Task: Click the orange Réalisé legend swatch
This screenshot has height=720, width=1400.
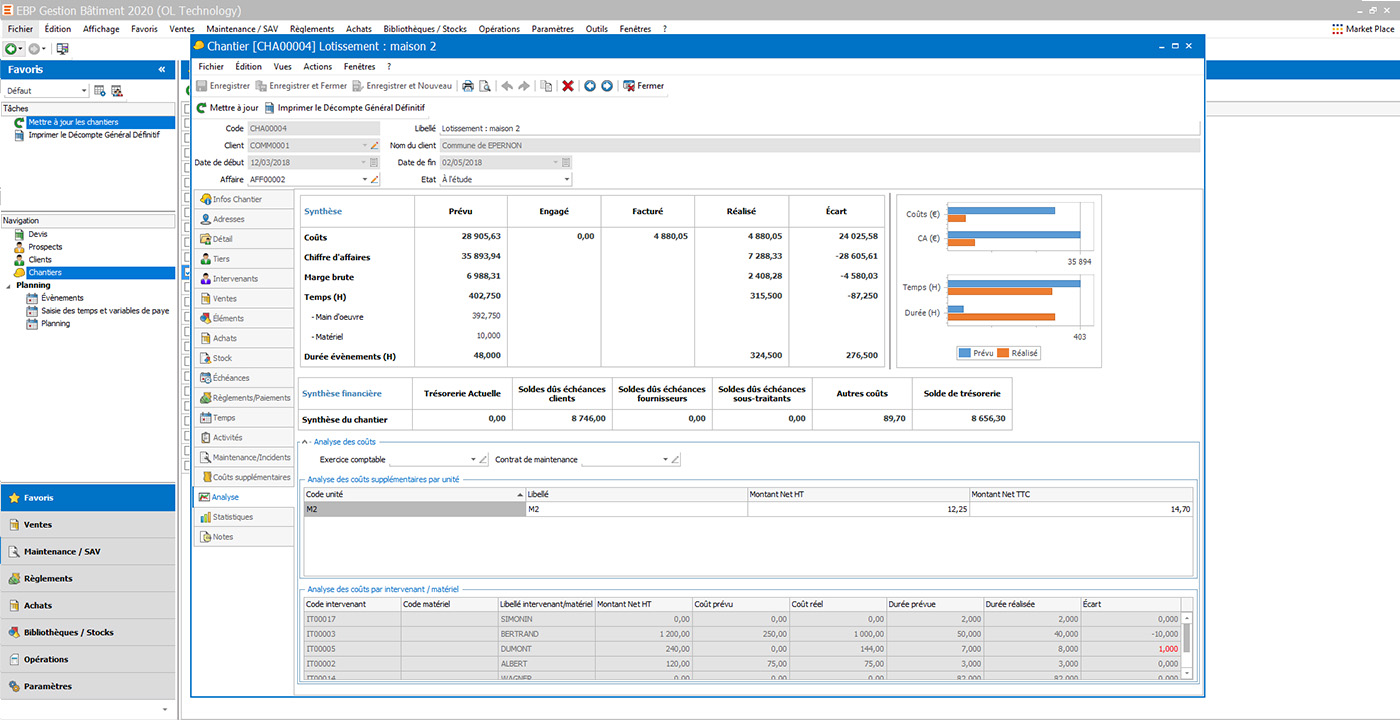Action: 1003,353
